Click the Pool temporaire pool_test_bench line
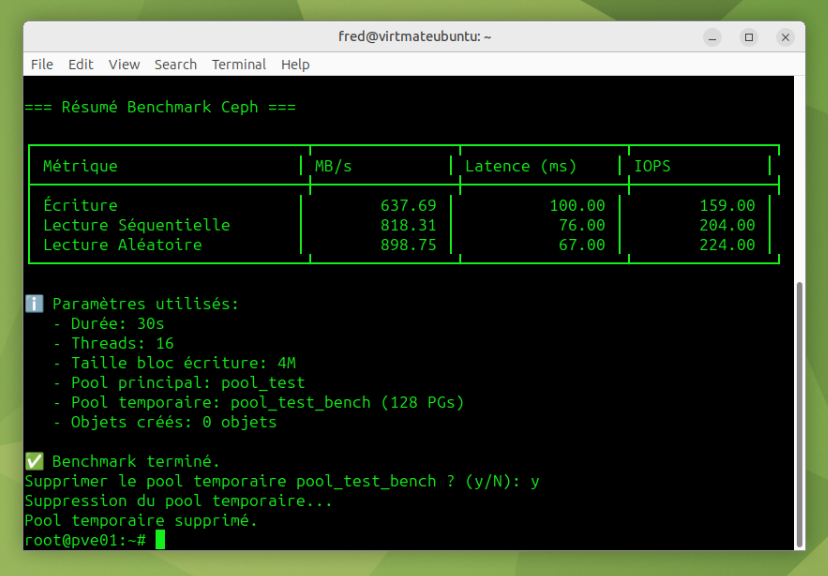This screenshot has height=576, width=828. coord(259,402)
